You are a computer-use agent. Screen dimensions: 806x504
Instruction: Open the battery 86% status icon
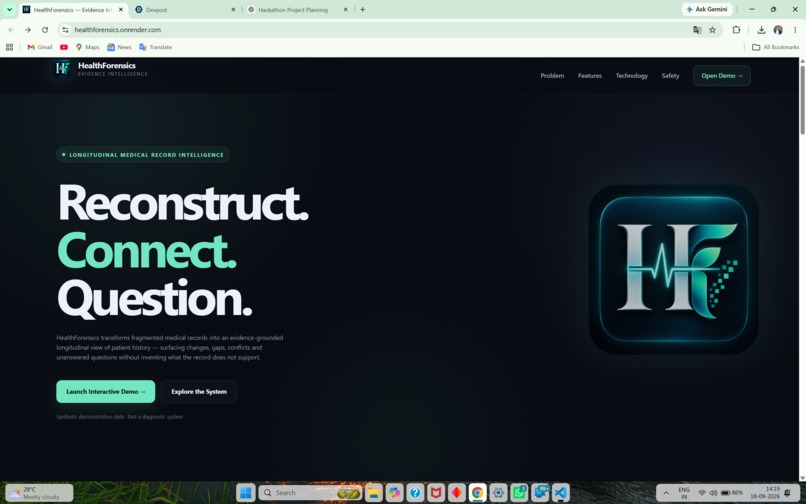click(731, 493)
